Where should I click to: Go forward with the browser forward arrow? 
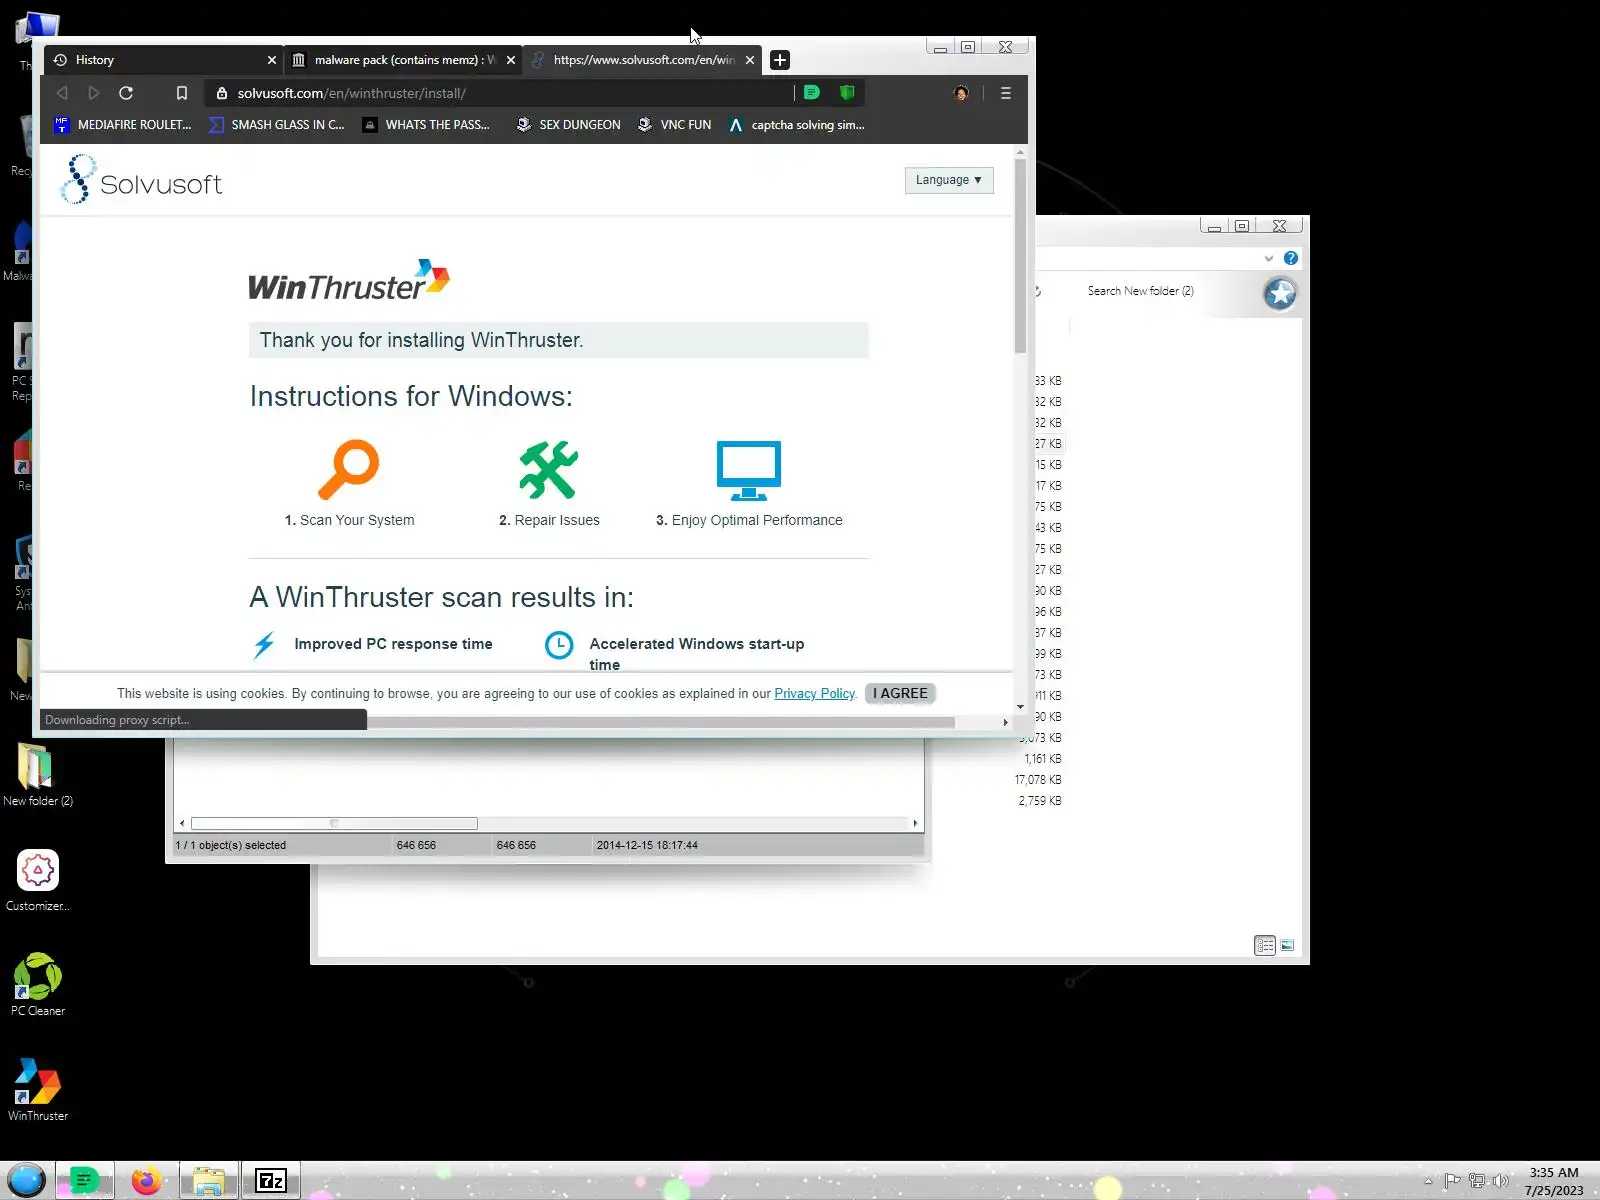coord(94,93)
